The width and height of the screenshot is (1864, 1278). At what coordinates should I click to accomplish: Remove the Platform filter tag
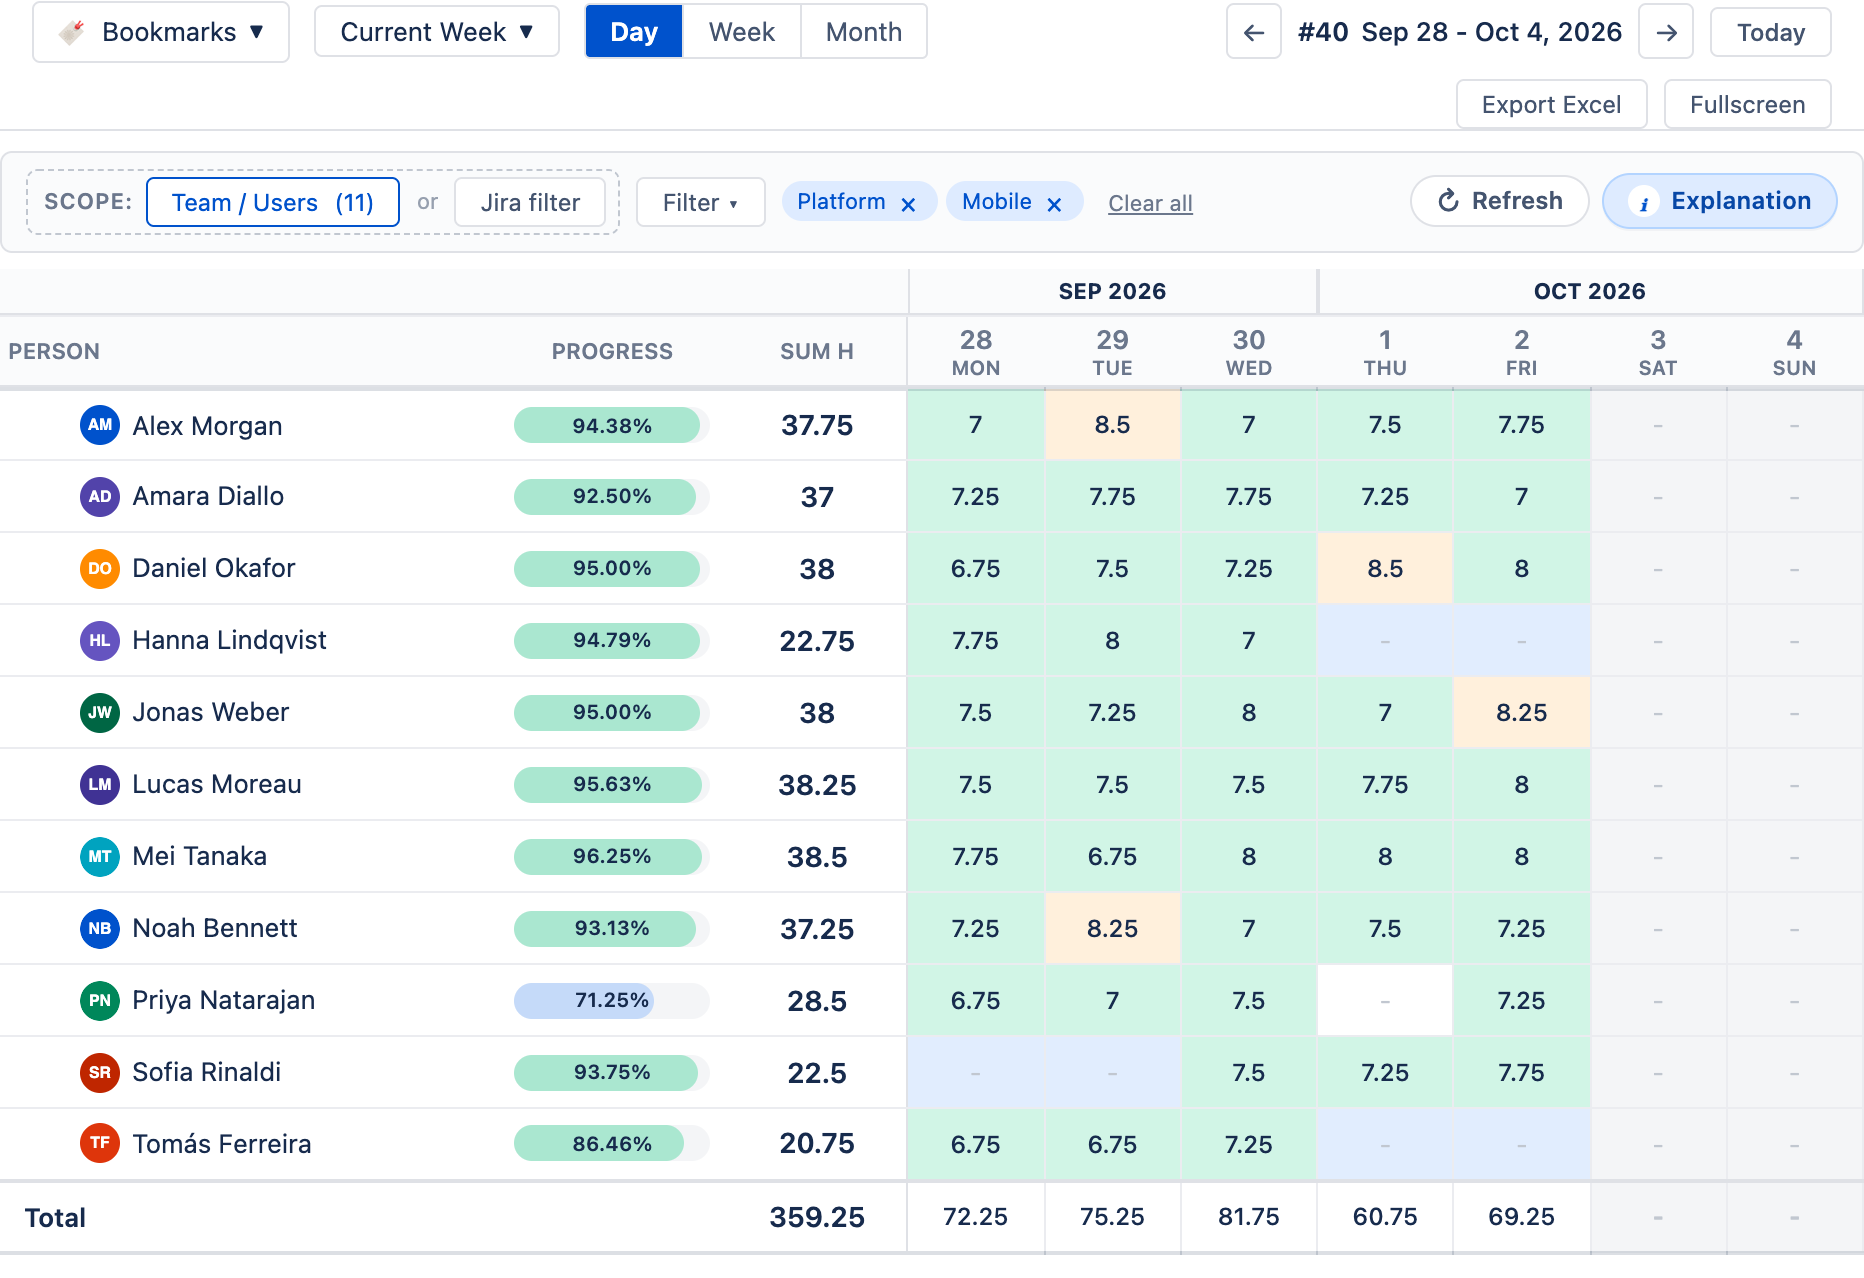(908, 204)
